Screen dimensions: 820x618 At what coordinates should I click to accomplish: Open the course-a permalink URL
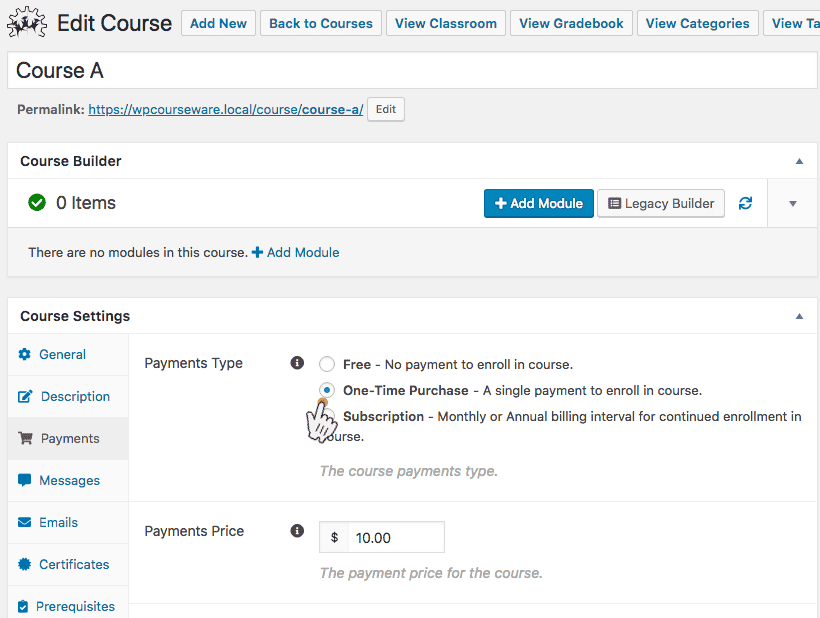pyautogui.click(x=225, y=109)
